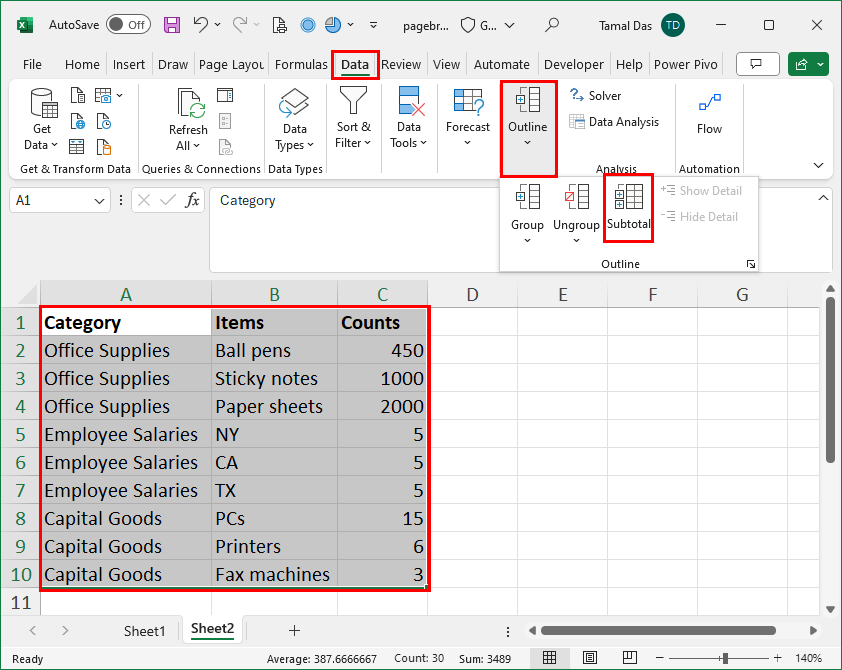Switch to Page Layout view icon
The height and width of the screenshot is (670, 842).
coord(590,658)
